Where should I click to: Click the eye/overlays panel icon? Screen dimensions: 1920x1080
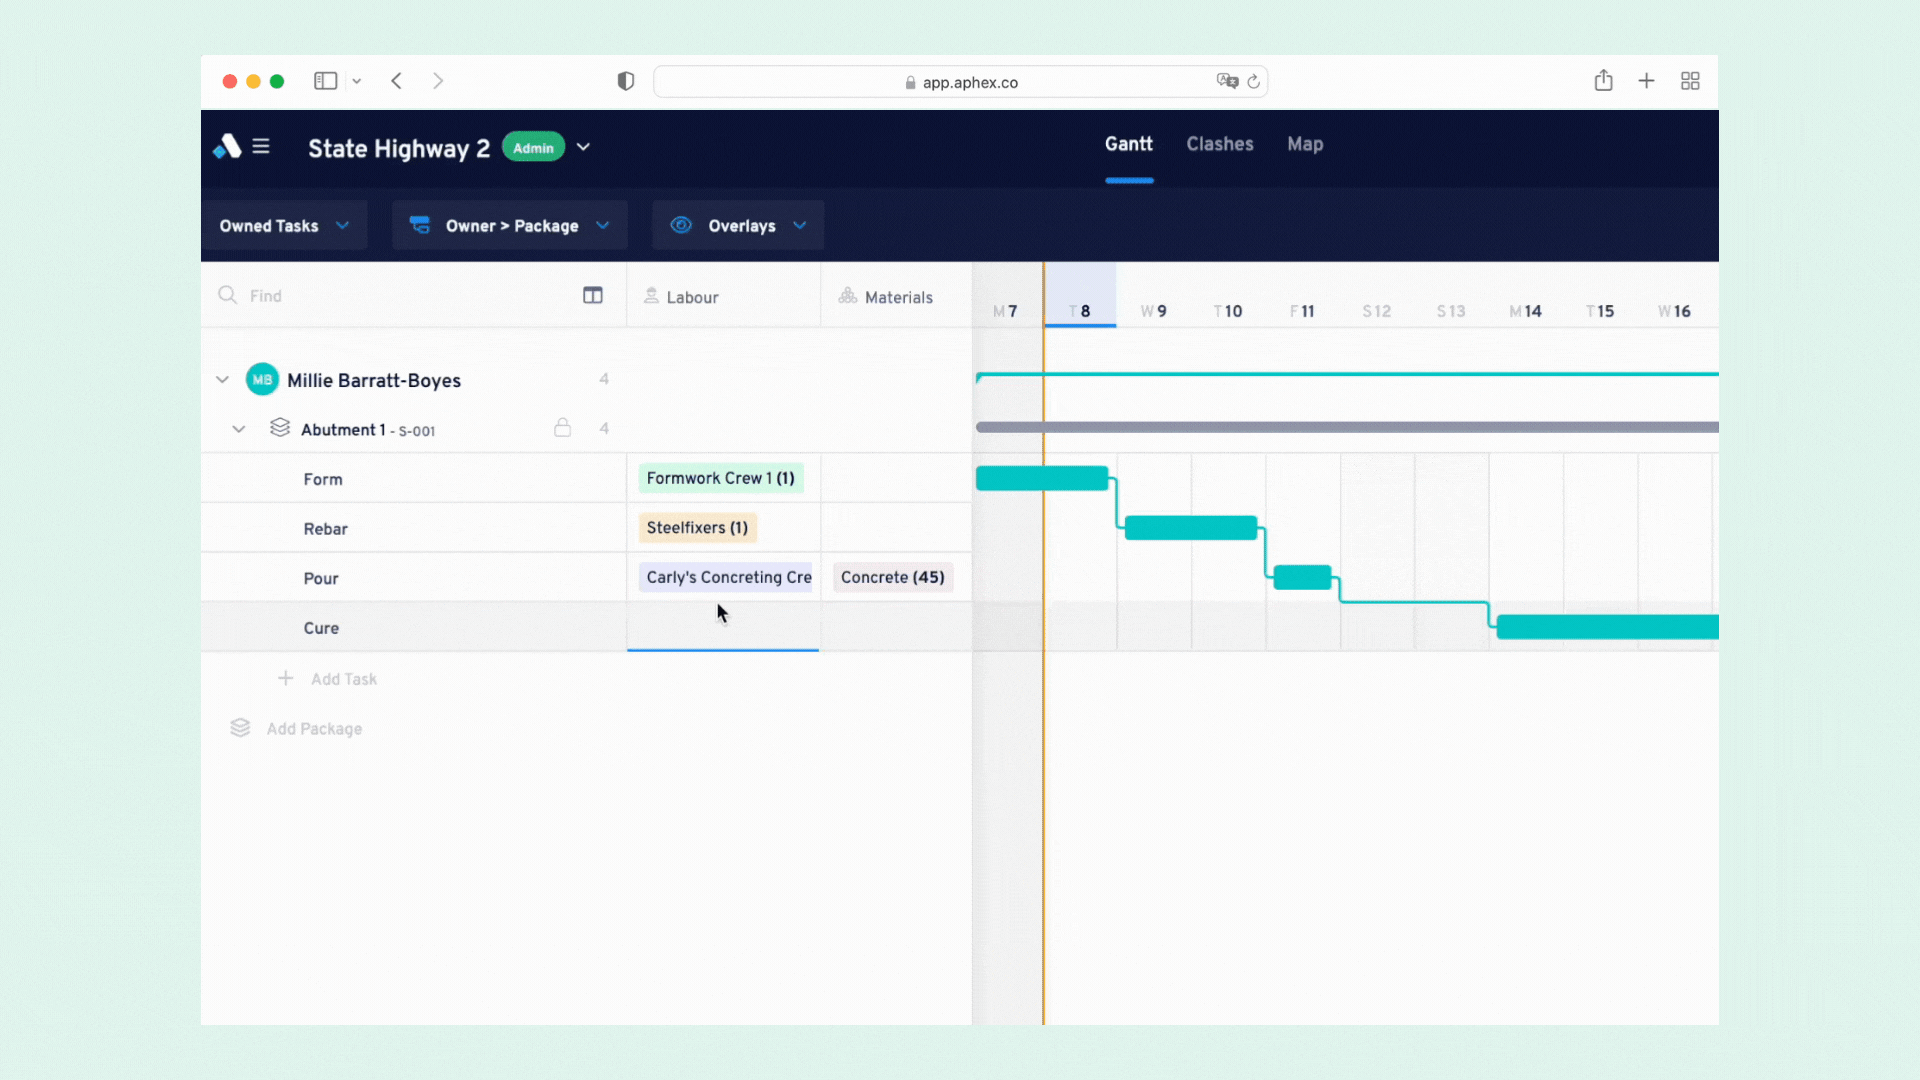680,225
